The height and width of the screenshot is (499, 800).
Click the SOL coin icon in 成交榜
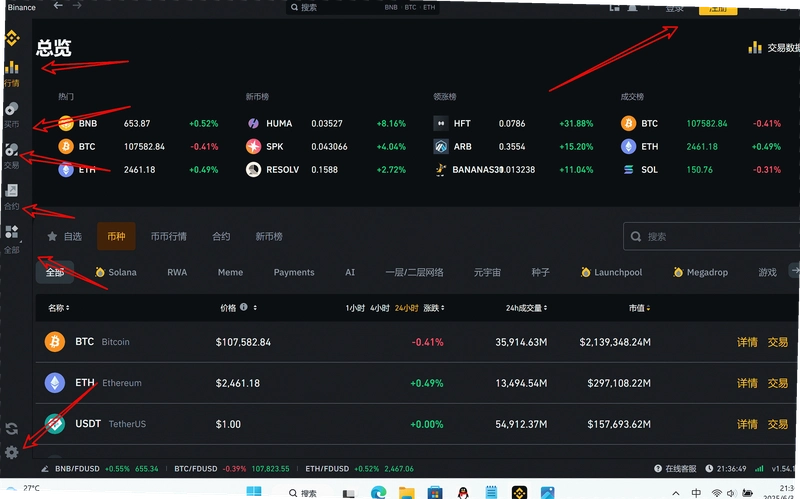click(629, 169)
